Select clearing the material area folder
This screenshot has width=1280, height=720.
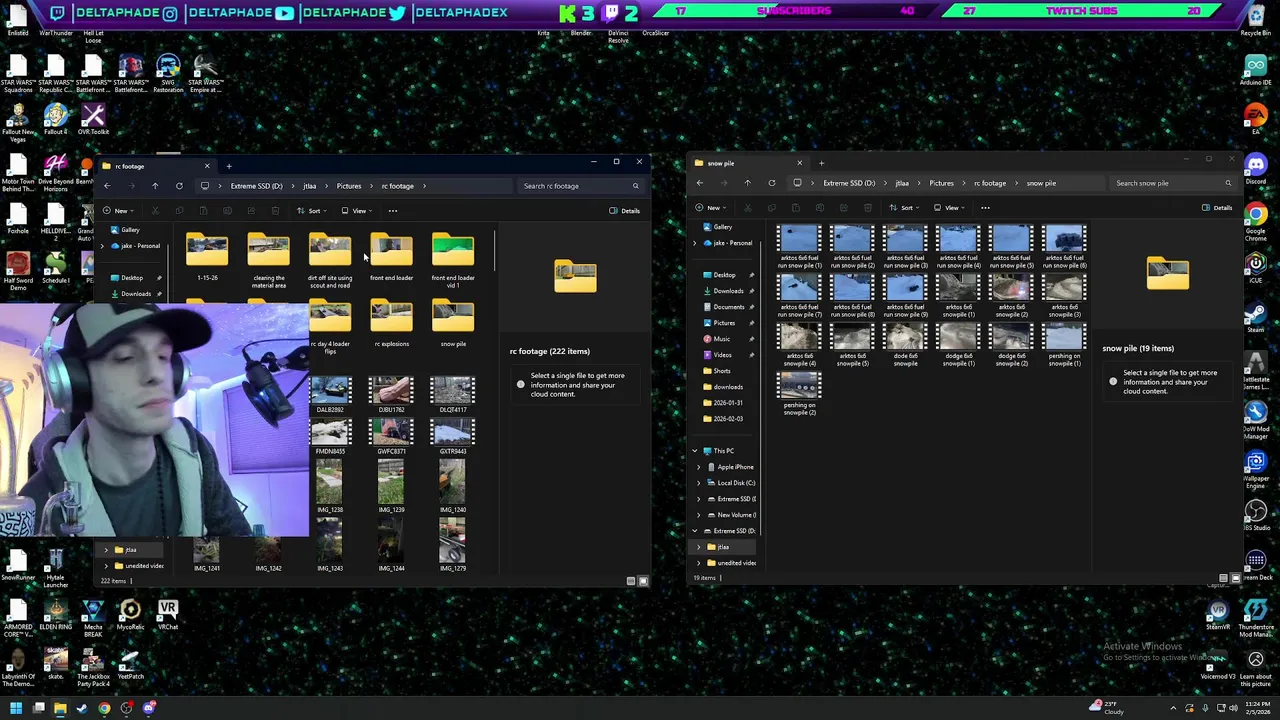coord(268,260)
